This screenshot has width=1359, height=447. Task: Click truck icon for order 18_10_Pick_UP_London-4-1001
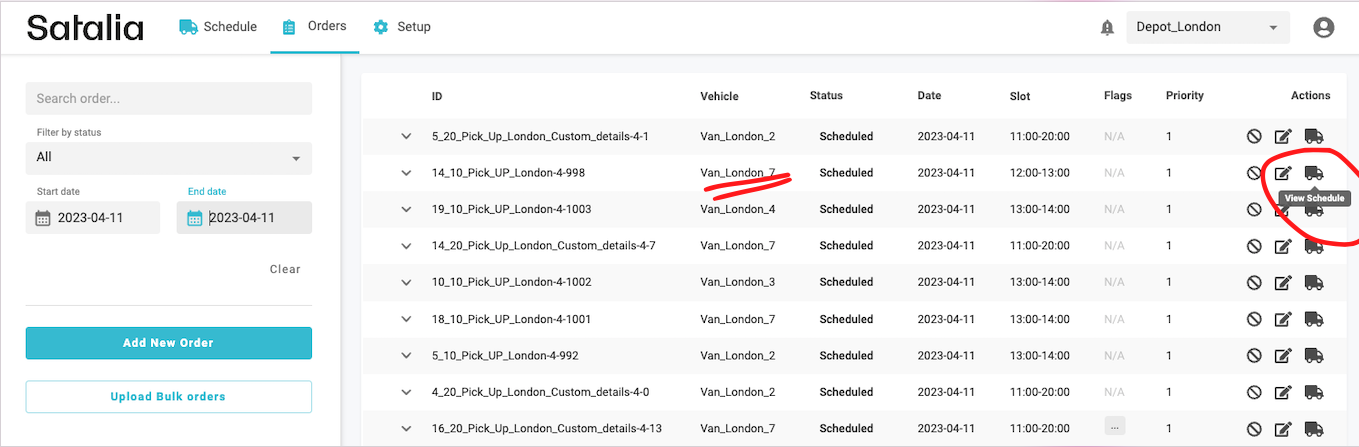coord(1313,319)
